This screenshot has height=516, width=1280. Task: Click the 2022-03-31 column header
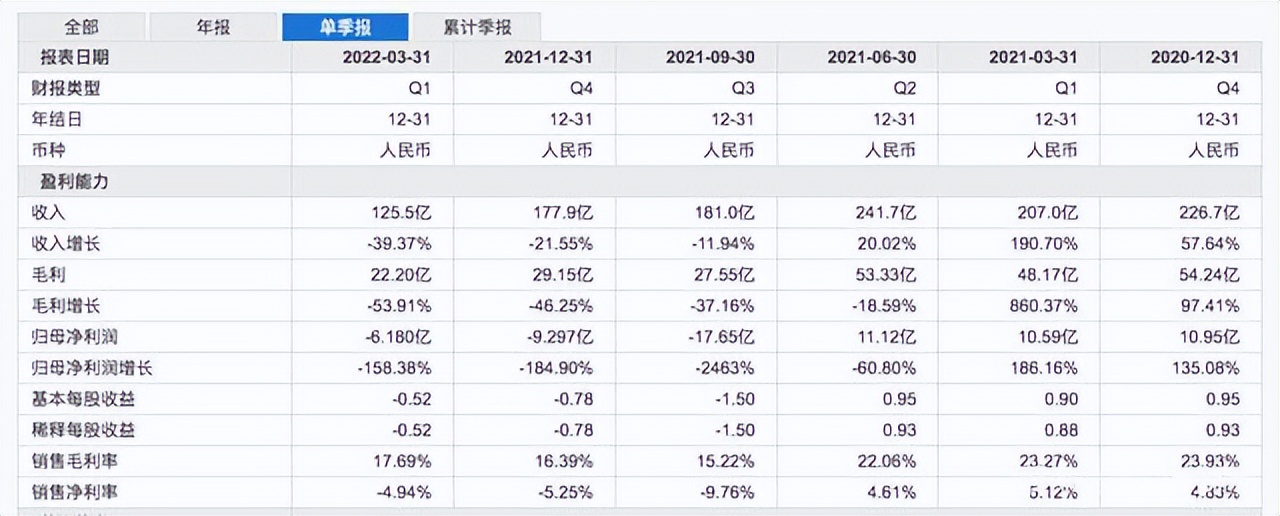click(x=387, y=57)
